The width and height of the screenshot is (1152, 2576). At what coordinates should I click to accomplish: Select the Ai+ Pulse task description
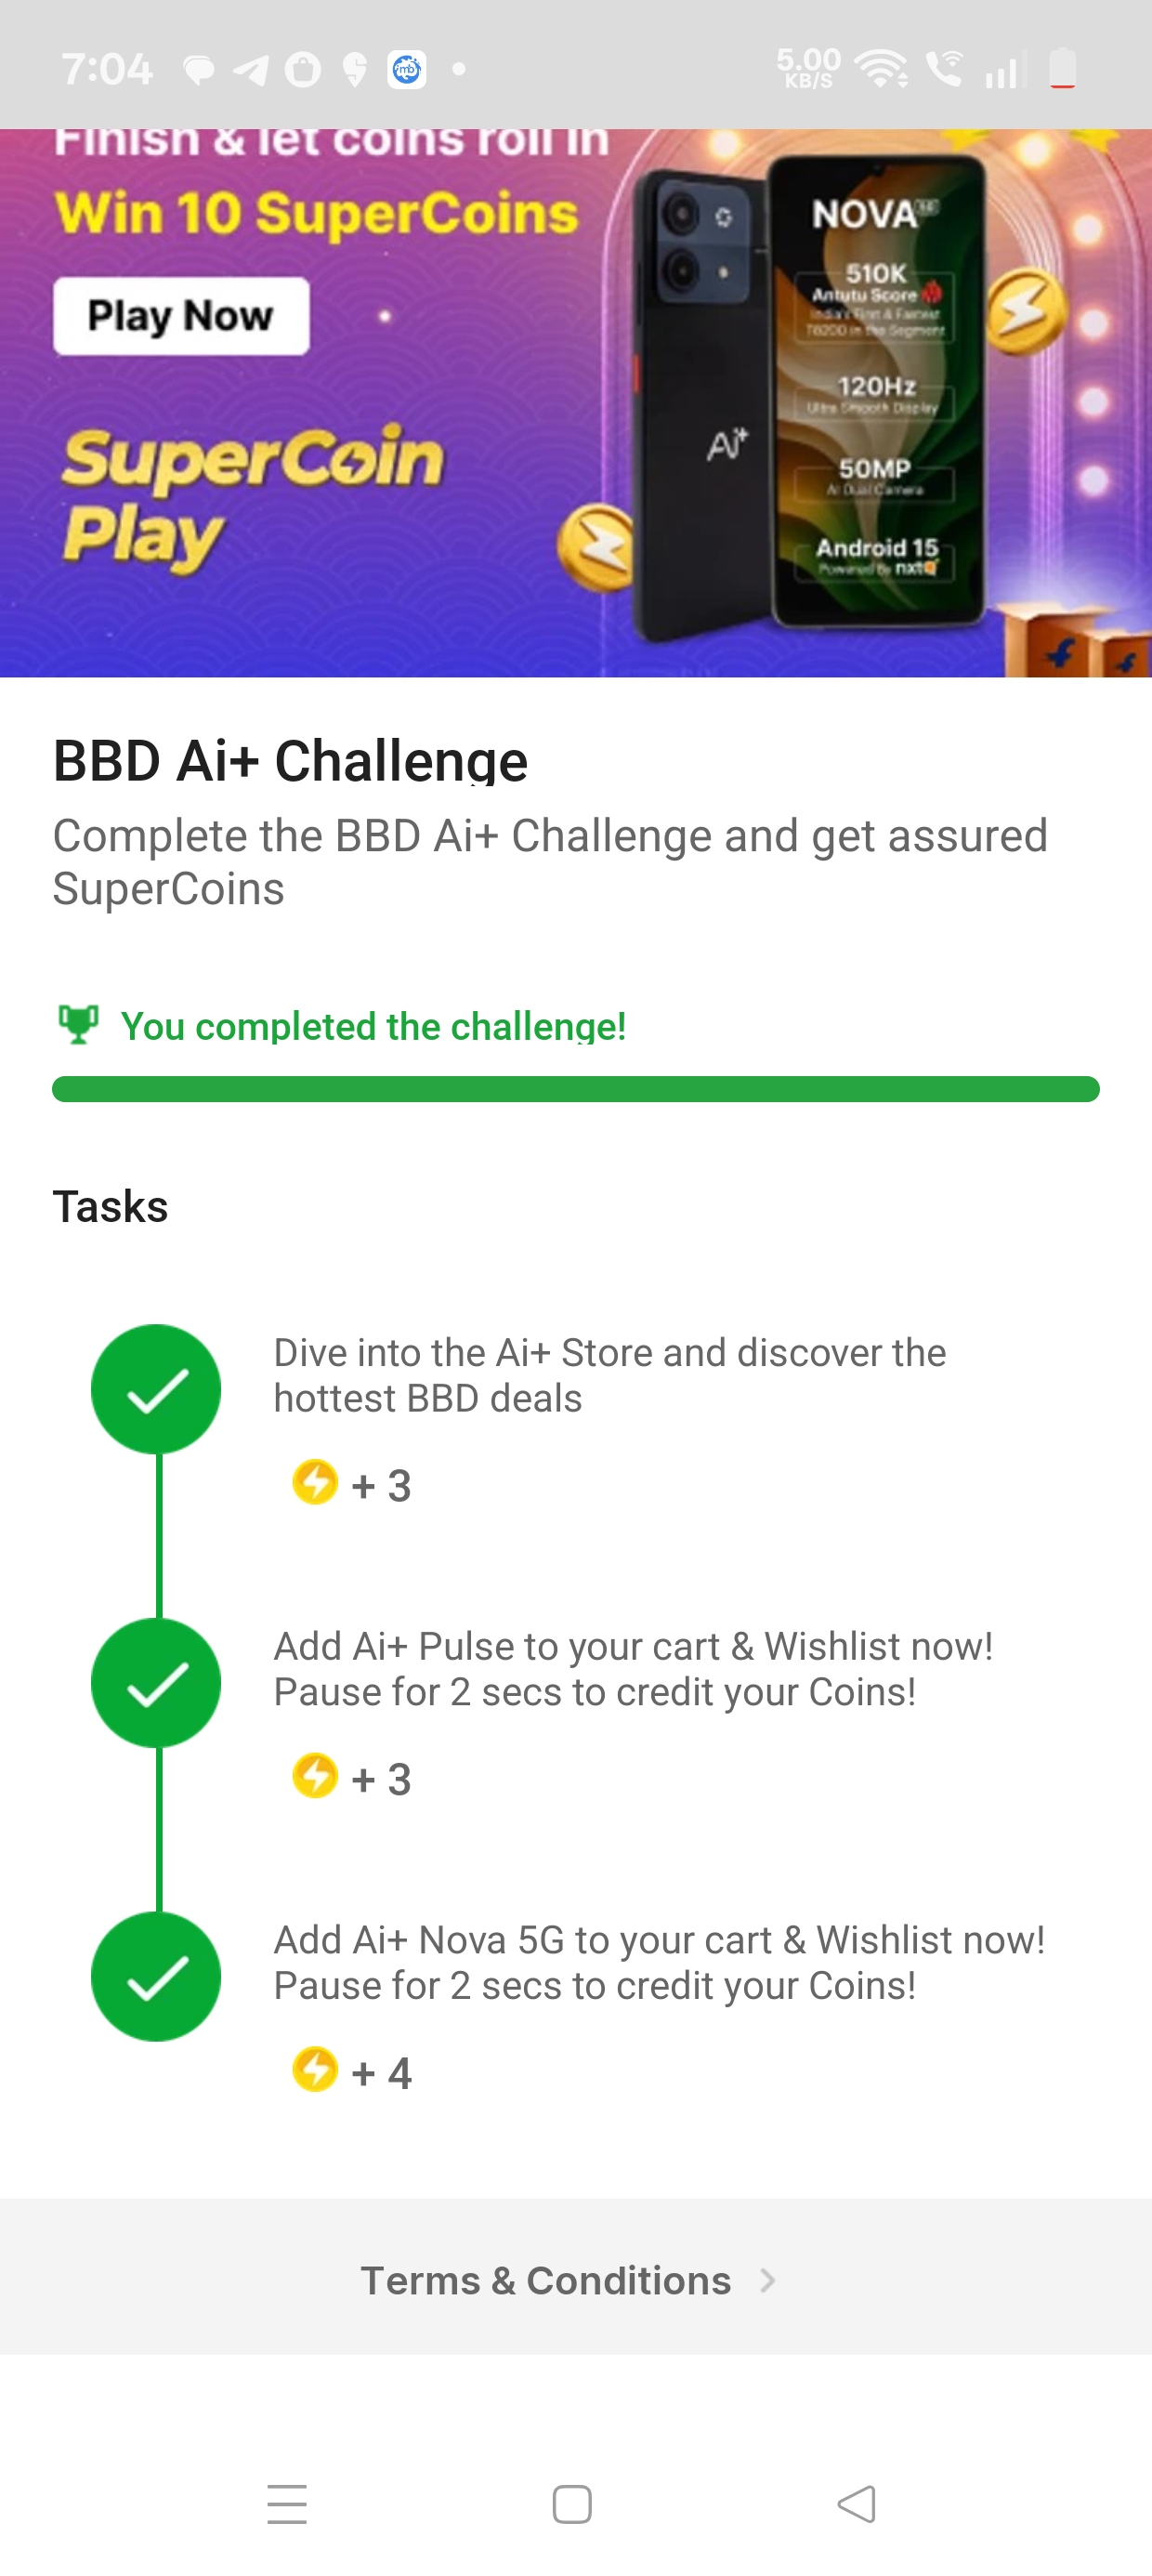pos(633,1669)
